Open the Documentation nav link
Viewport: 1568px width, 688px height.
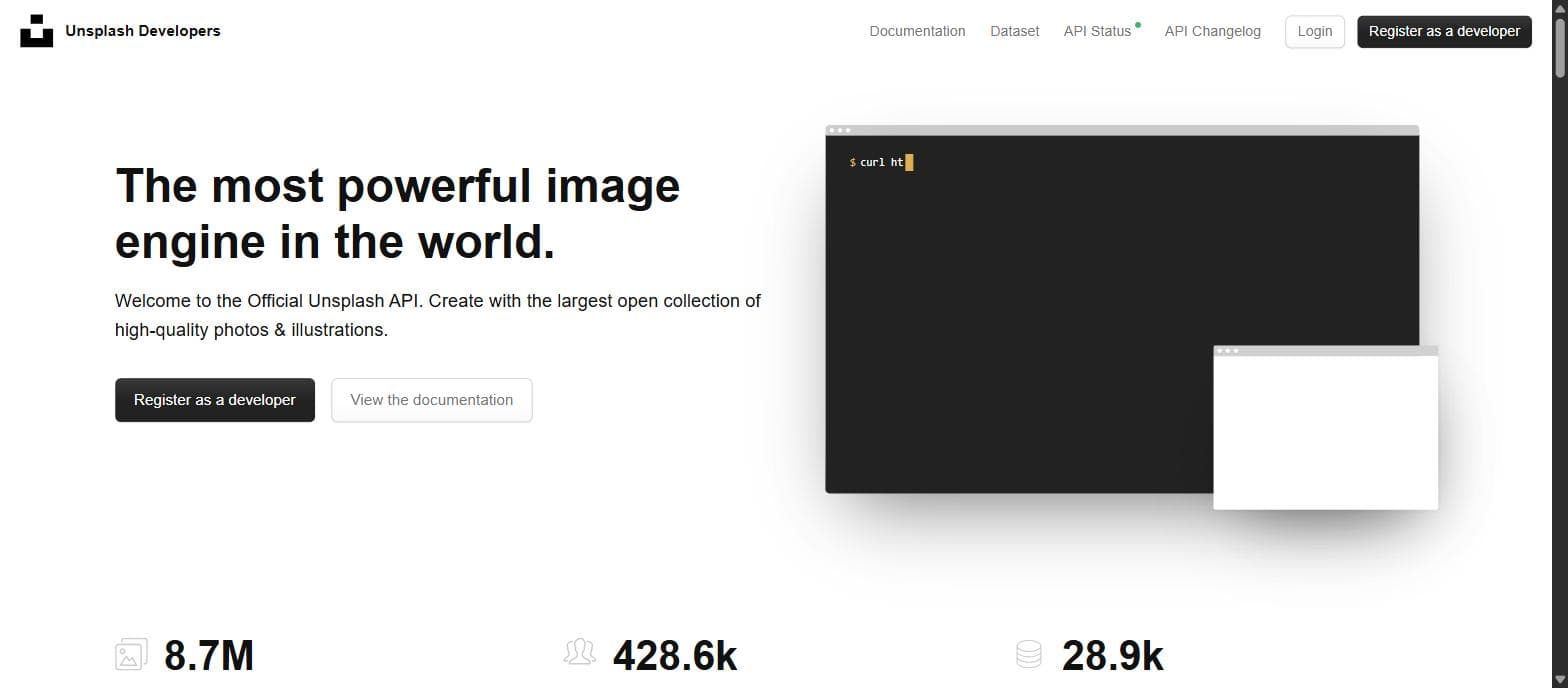click(917, 31)
